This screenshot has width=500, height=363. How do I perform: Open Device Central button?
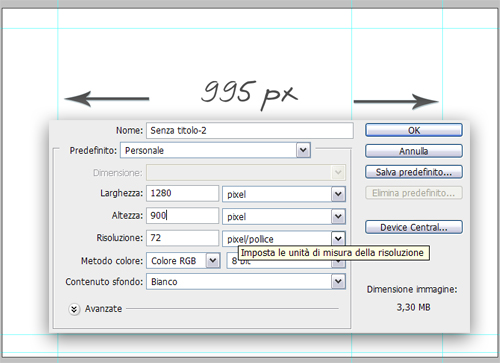pos(414,227)
